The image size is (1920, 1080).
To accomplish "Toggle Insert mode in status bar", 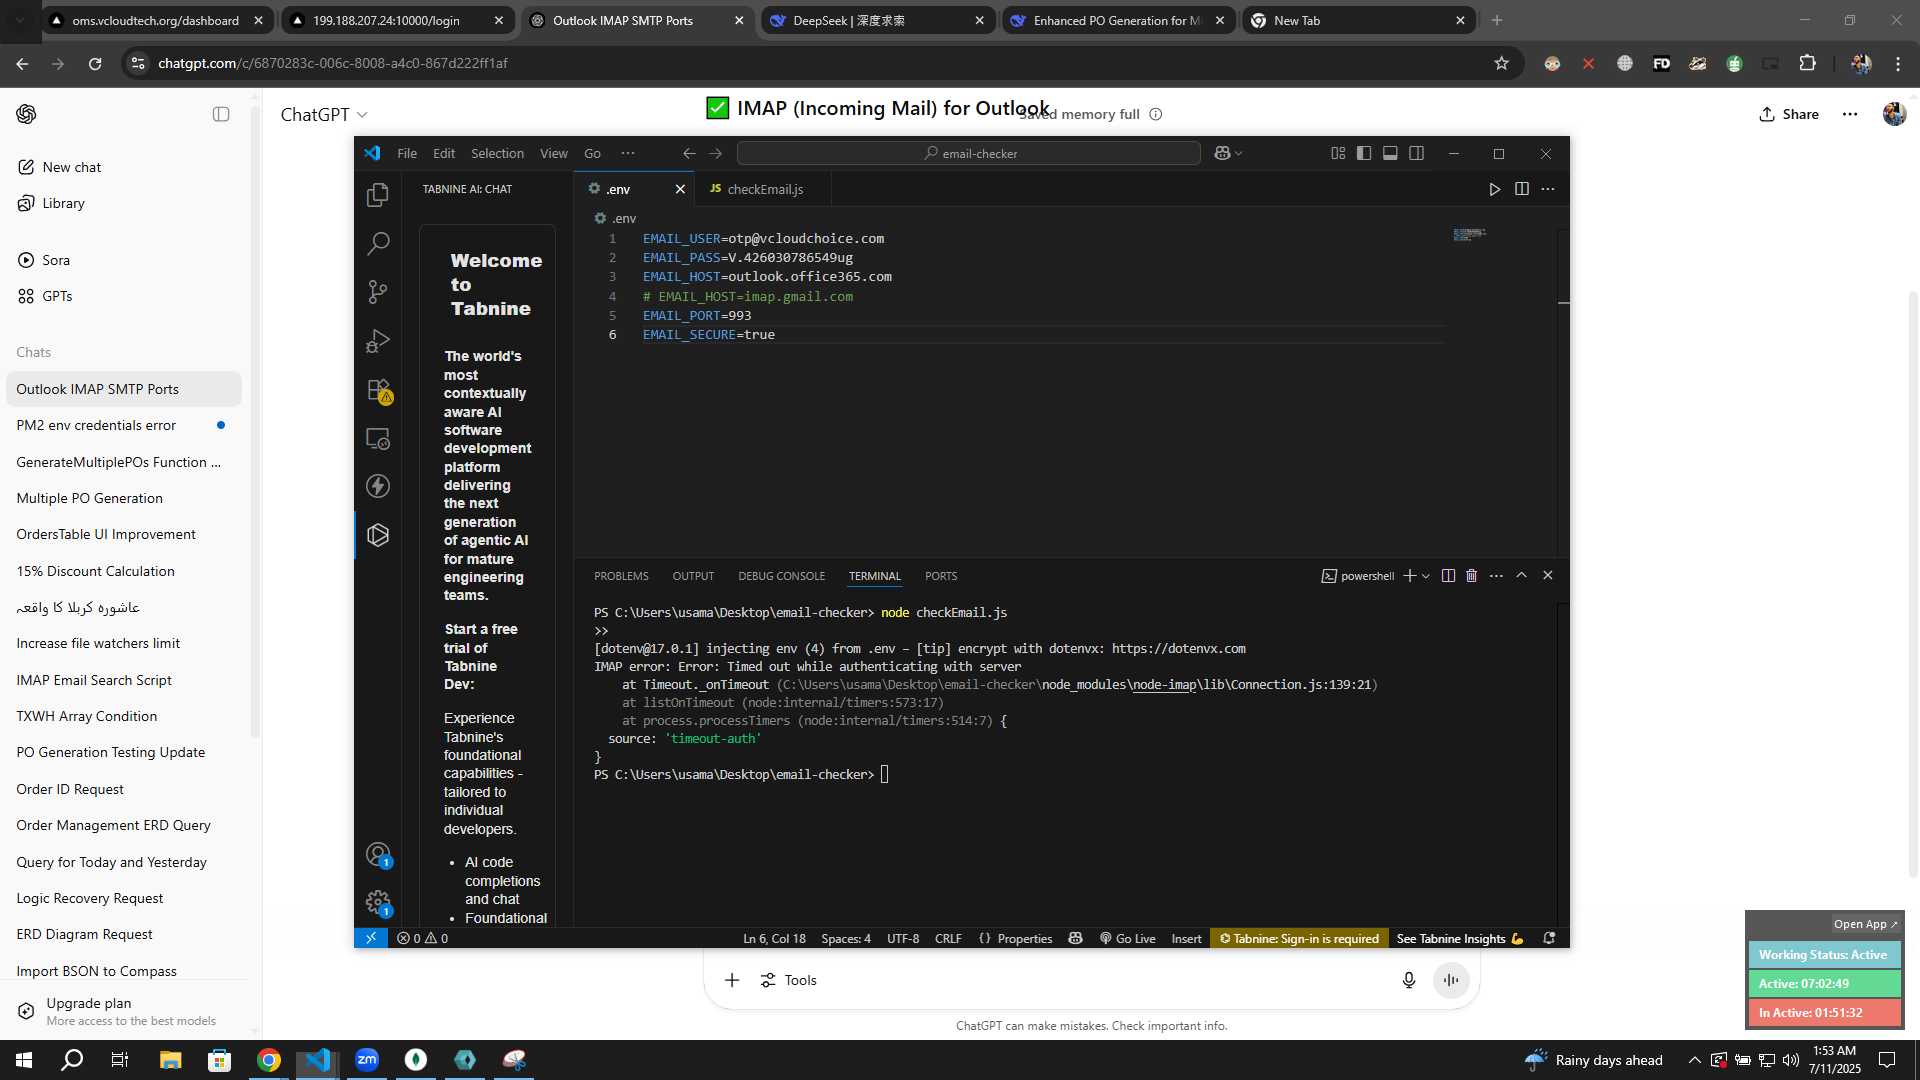I will (x=1186, y=938).
